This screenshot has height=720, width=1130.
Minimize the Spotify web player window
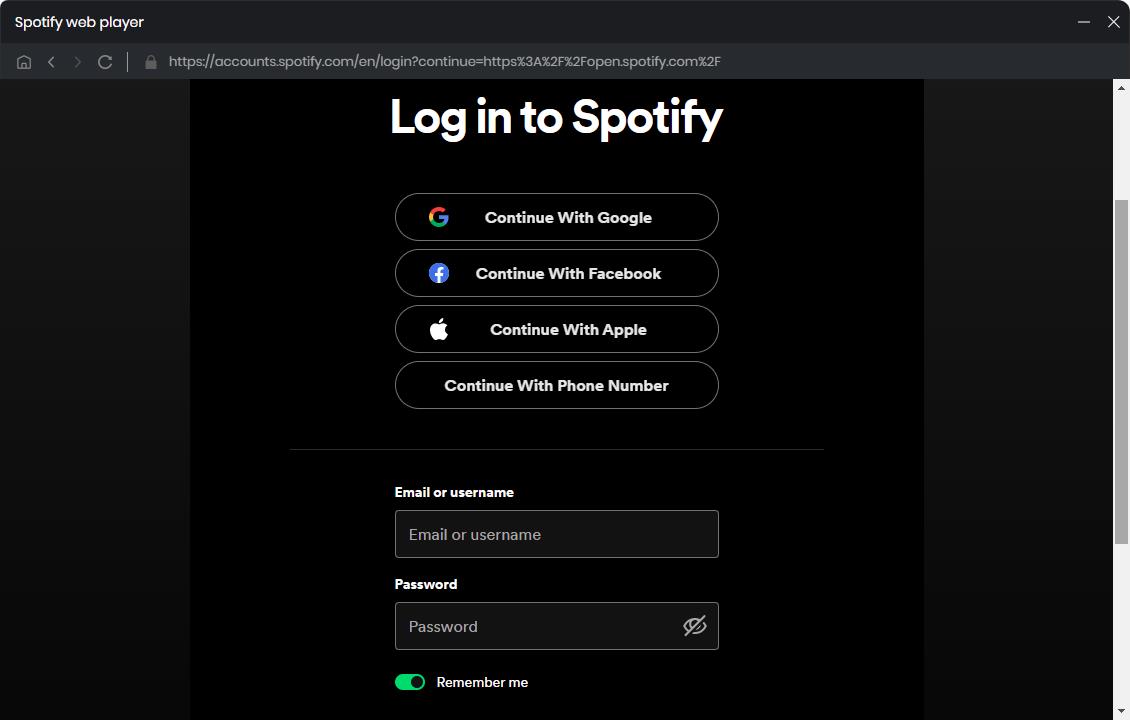tap(1083, 22)
